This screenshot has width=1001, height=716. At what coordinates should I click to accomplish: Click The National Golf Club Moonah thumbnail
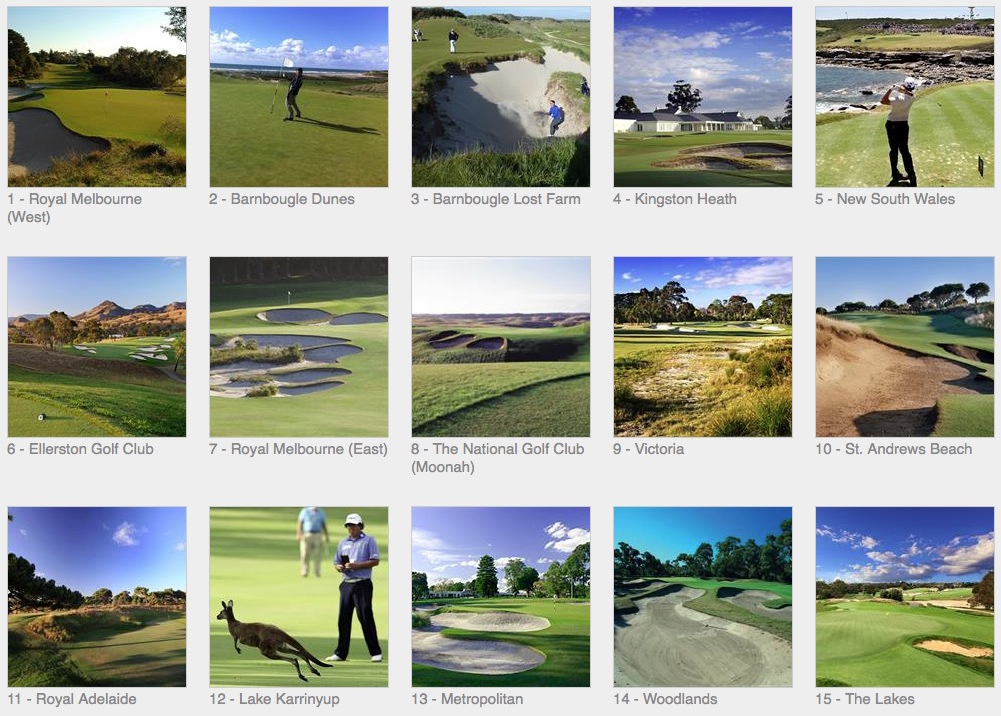point(501,347)
